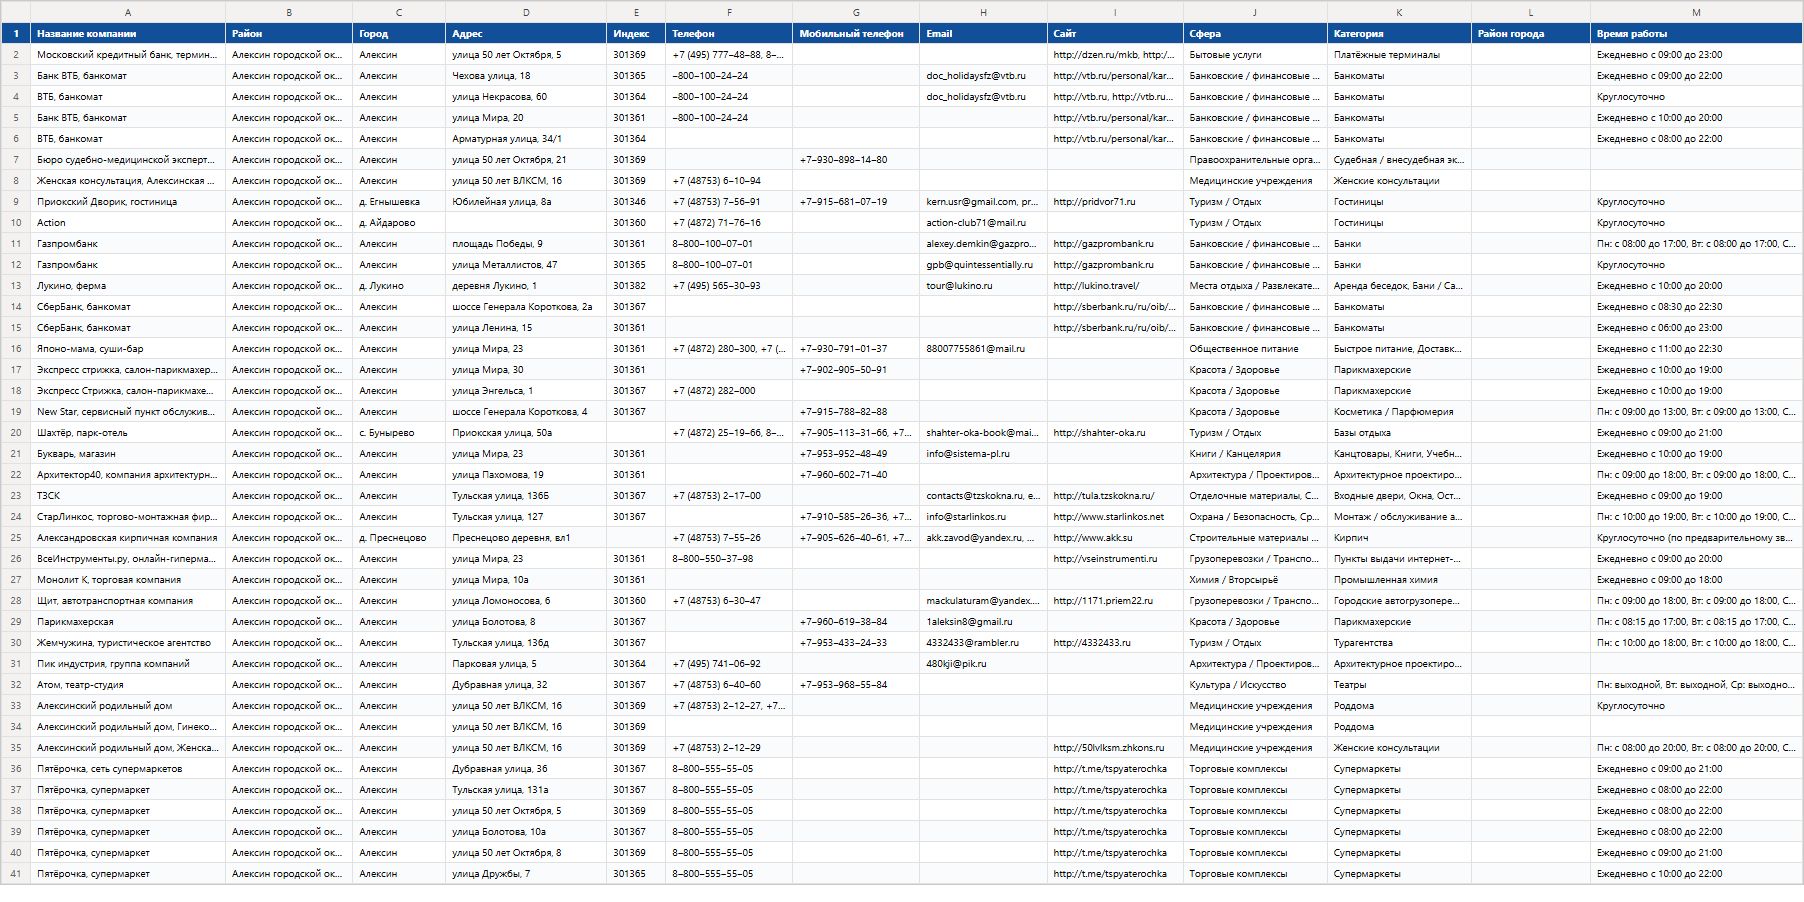The width and height of the screenshot is (1804, 902).
Task: Select the 'Турагентства' category cell
Action: 1399,643
